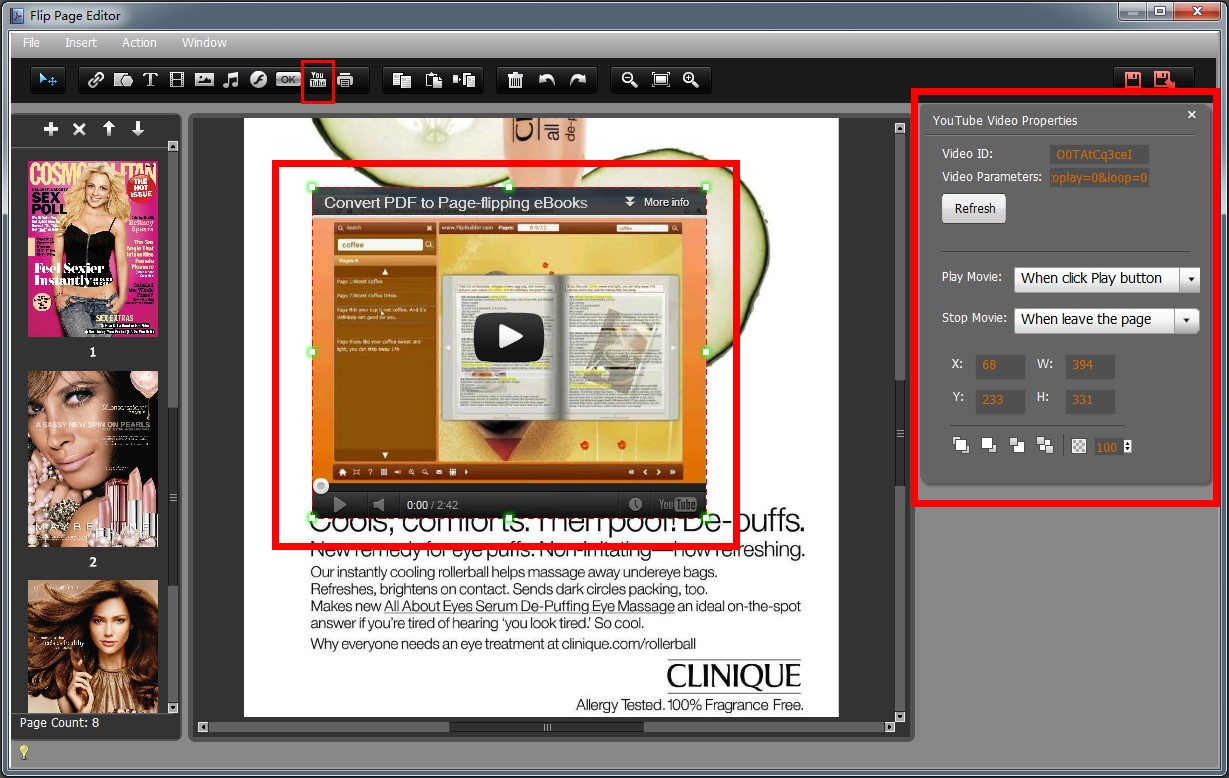Click the YouTube logo on the video player
Screen dimensions: 1229x778
pos(676,504)
